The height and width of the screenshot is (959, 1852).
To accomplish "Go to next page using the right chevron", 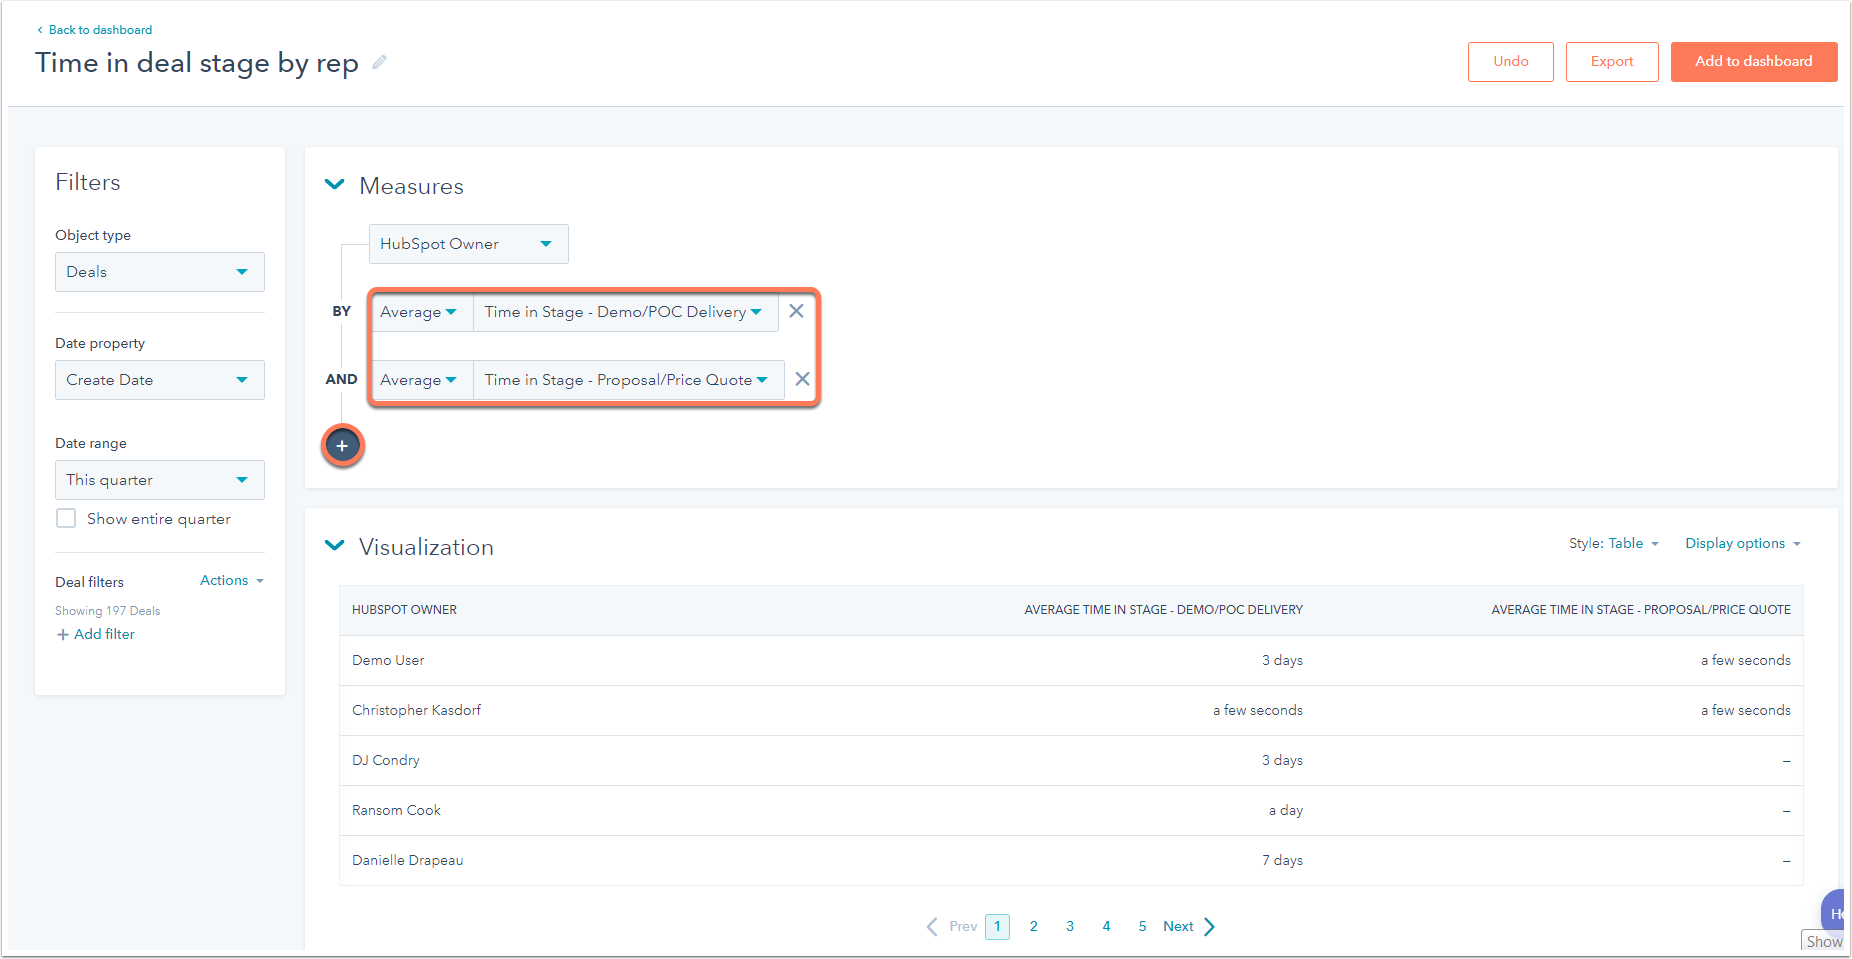I will (1210, 927).
